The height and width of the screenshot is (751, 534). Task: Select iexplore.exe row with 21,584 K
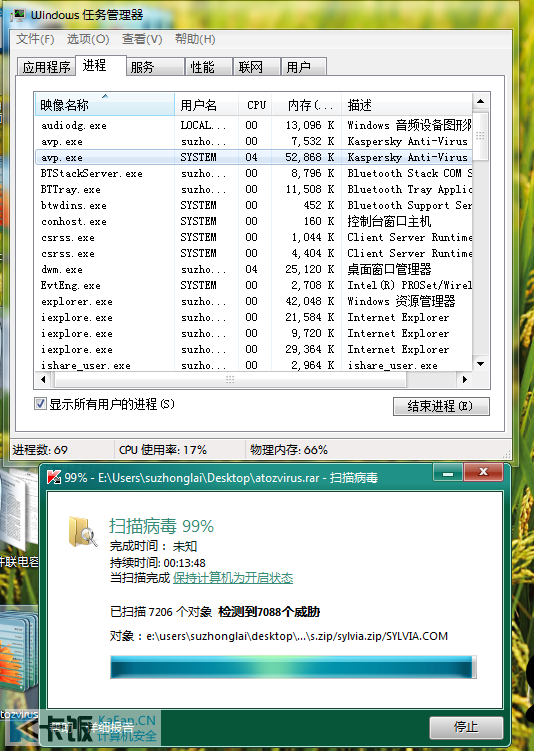tap(253, 317)
